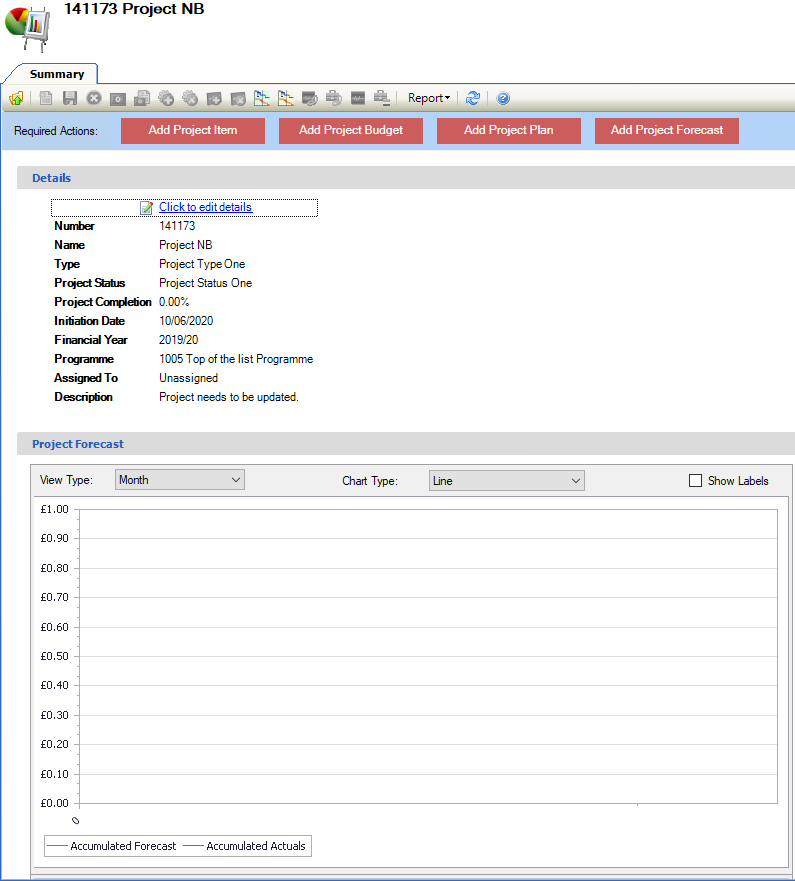Image resolution: width=795 pixels, height=881 pixels.
Task: Click the first coloured chart toolbar icon
Action: [262, 98]
